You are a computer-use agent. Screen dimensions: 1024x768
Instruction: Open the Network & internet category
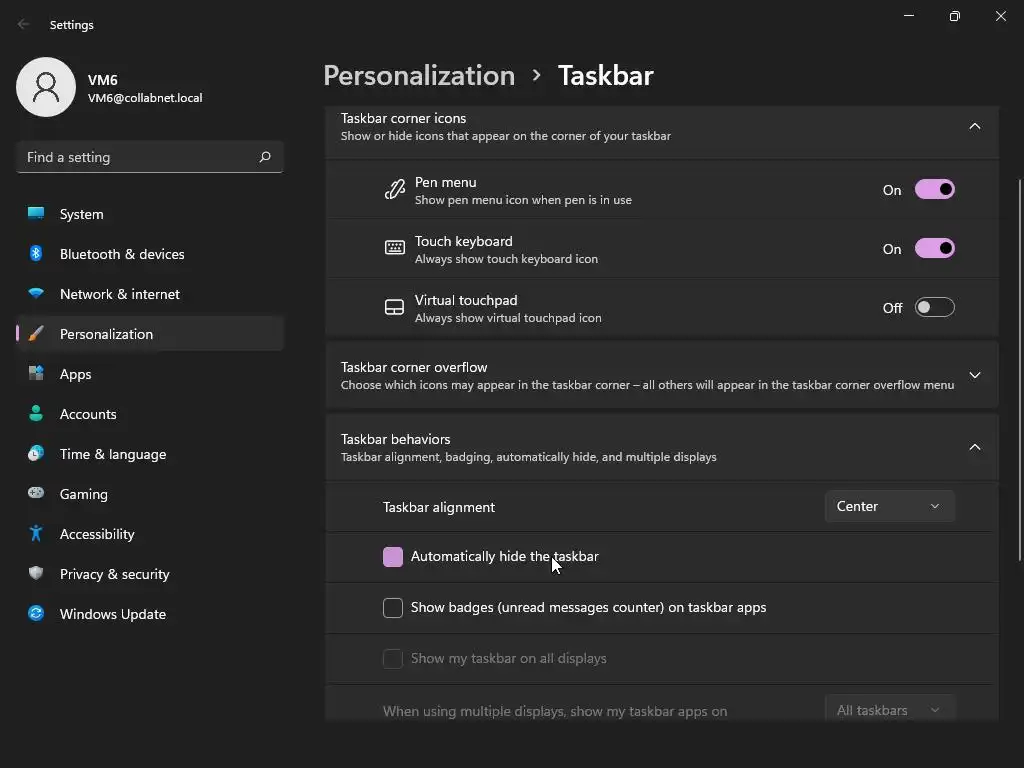point(120,294)
